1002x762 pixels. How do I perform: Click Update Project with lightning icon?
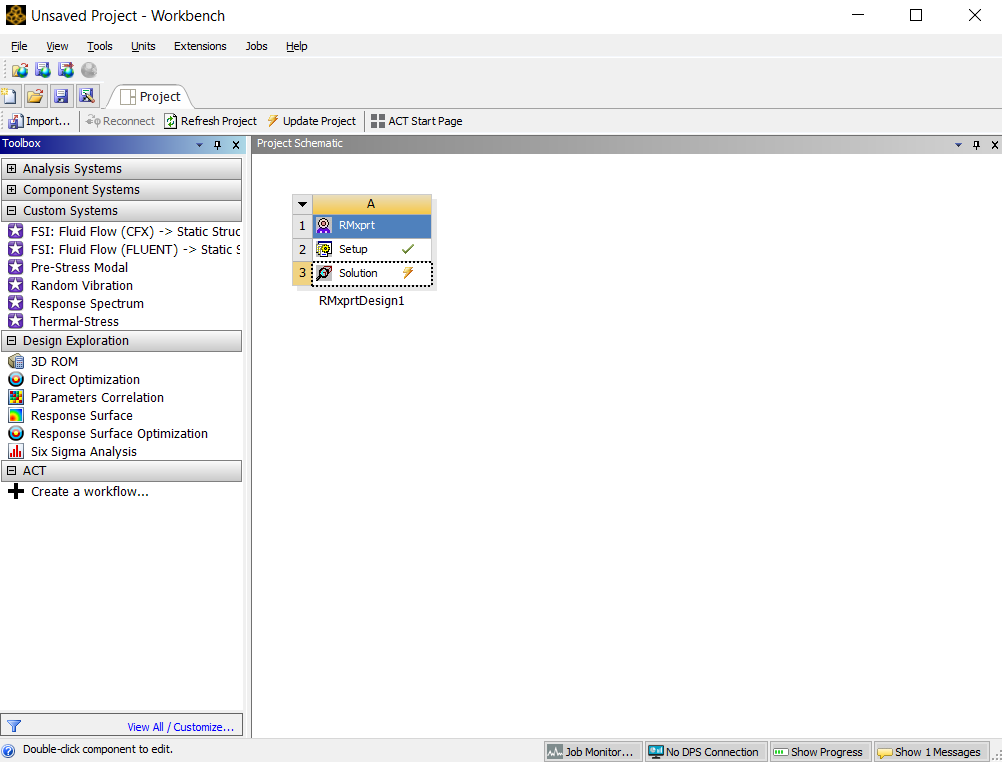tap(312, 121)
